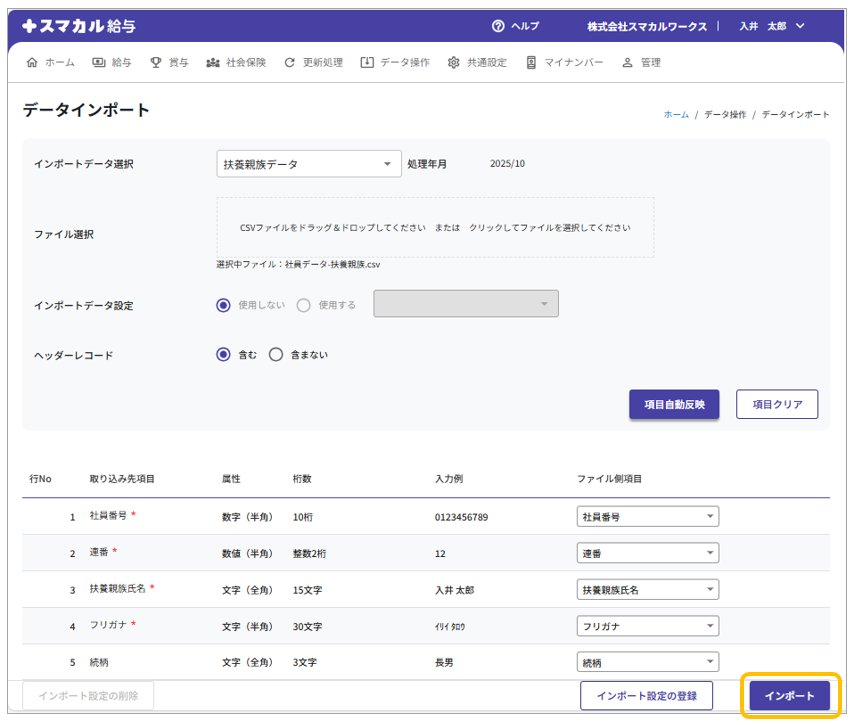Click the 給与 payroll icon
The image size is (856, 725).
[99, 63]
